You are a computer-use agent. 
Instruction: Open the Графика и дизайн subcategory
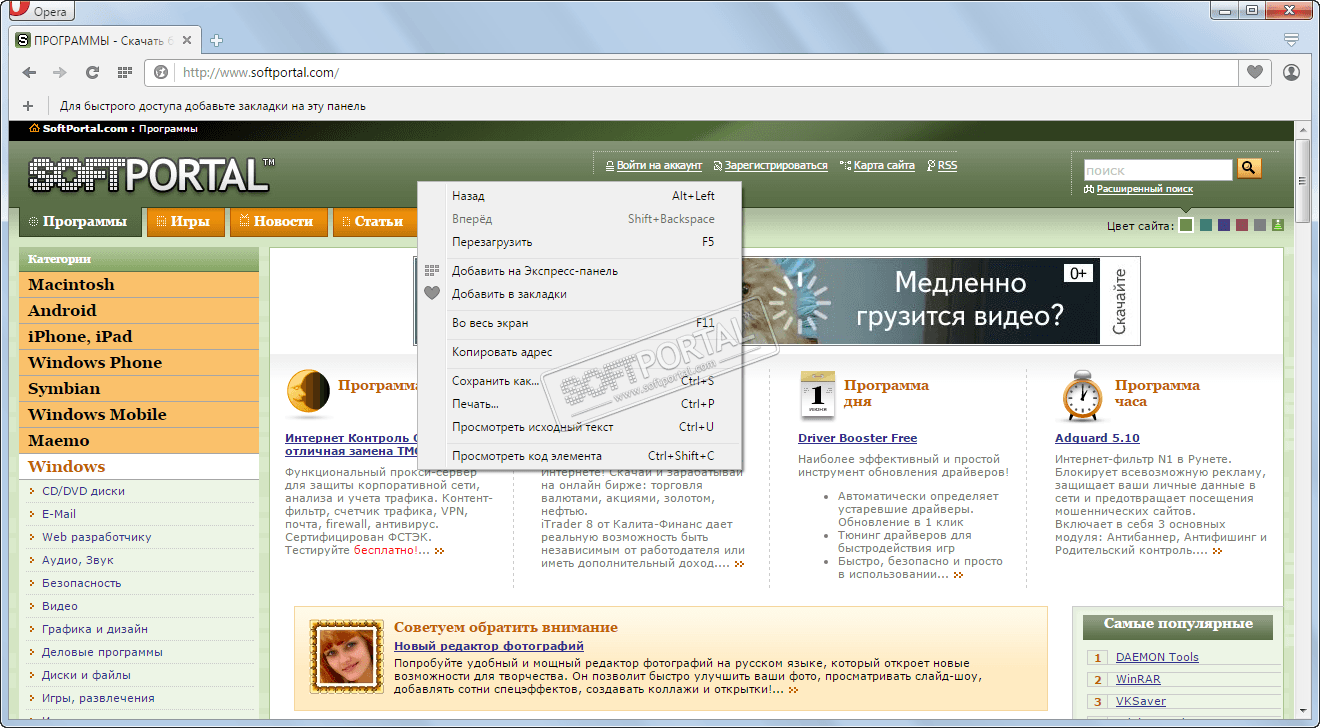[95, 629]
